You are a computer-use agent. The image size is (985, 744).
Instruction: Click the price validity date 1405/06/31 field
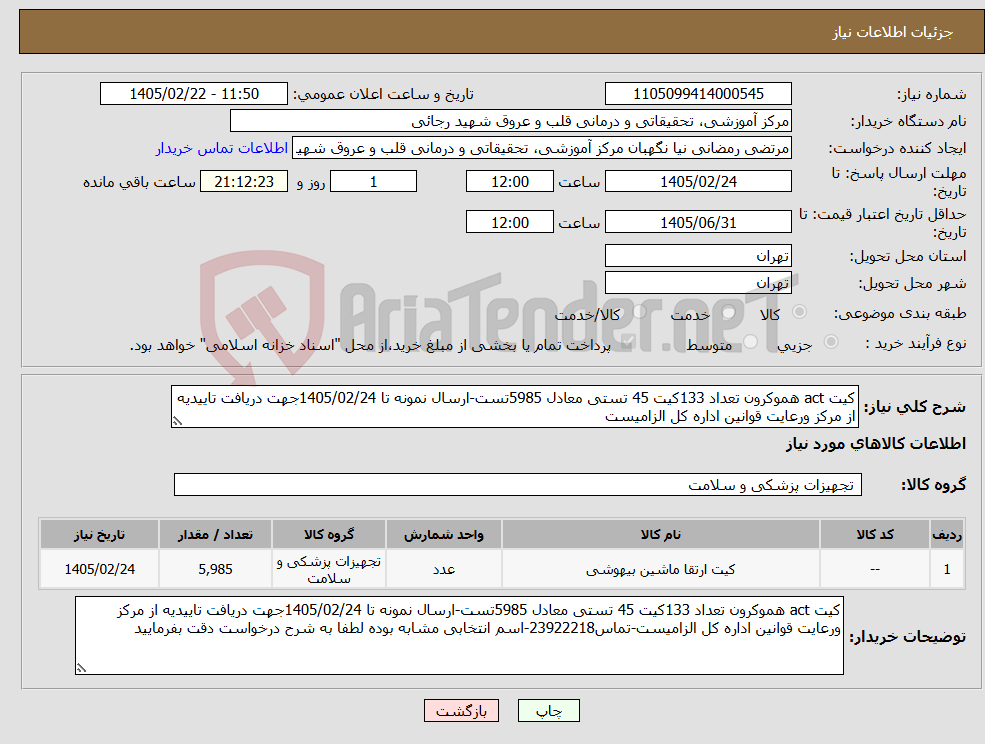pos(698,222)
